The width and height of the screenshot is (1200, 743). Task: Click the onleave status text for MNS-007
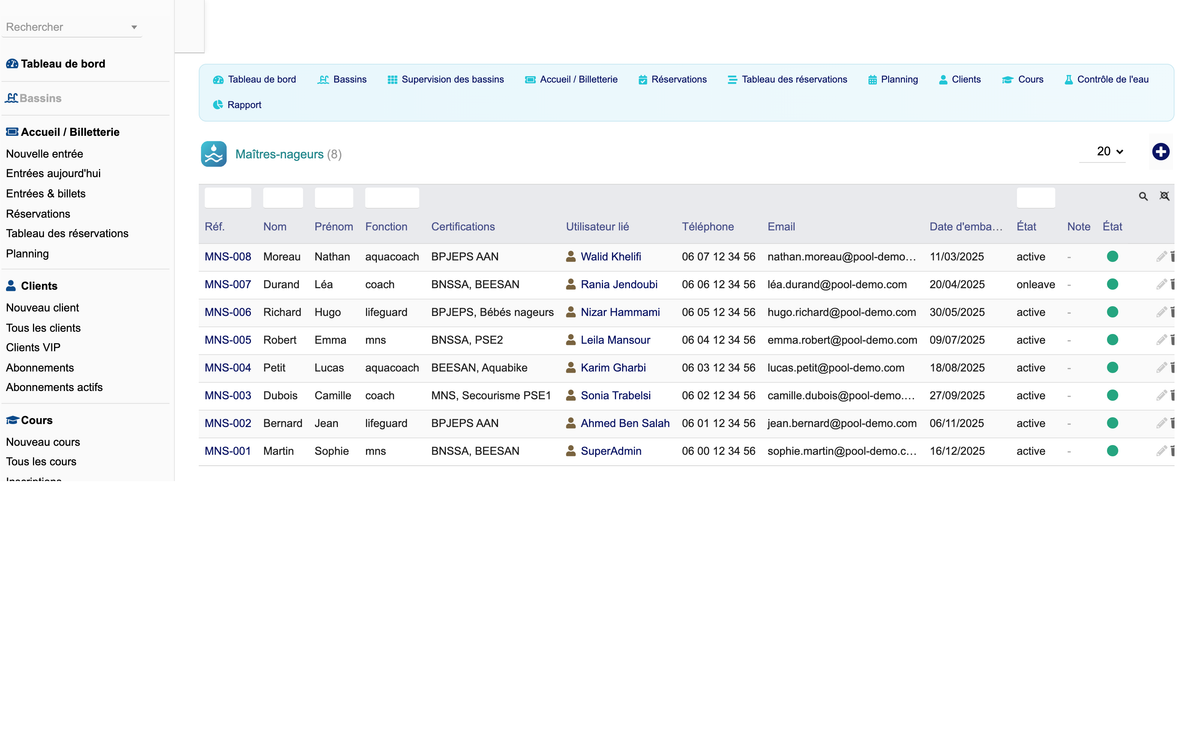(x=1036, y=285)
